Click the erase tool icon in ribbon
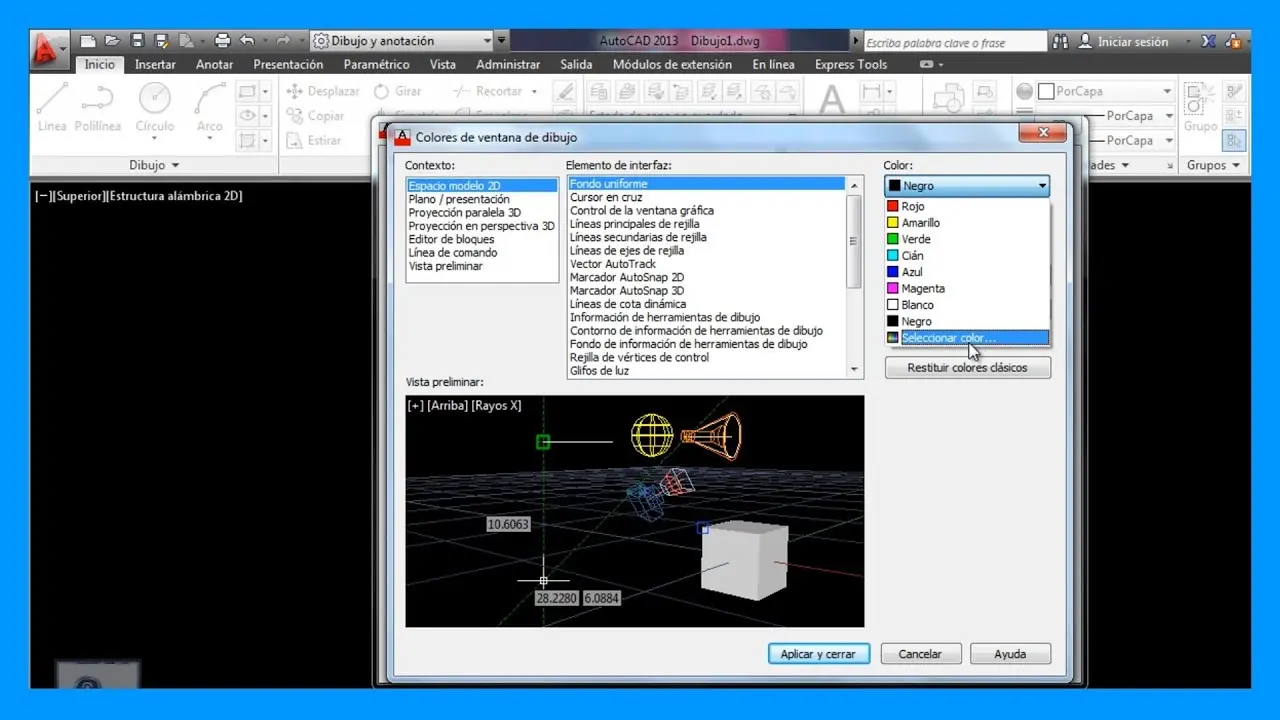The image size is (1280, 720). pyautogui.click(x=565, y=91)
